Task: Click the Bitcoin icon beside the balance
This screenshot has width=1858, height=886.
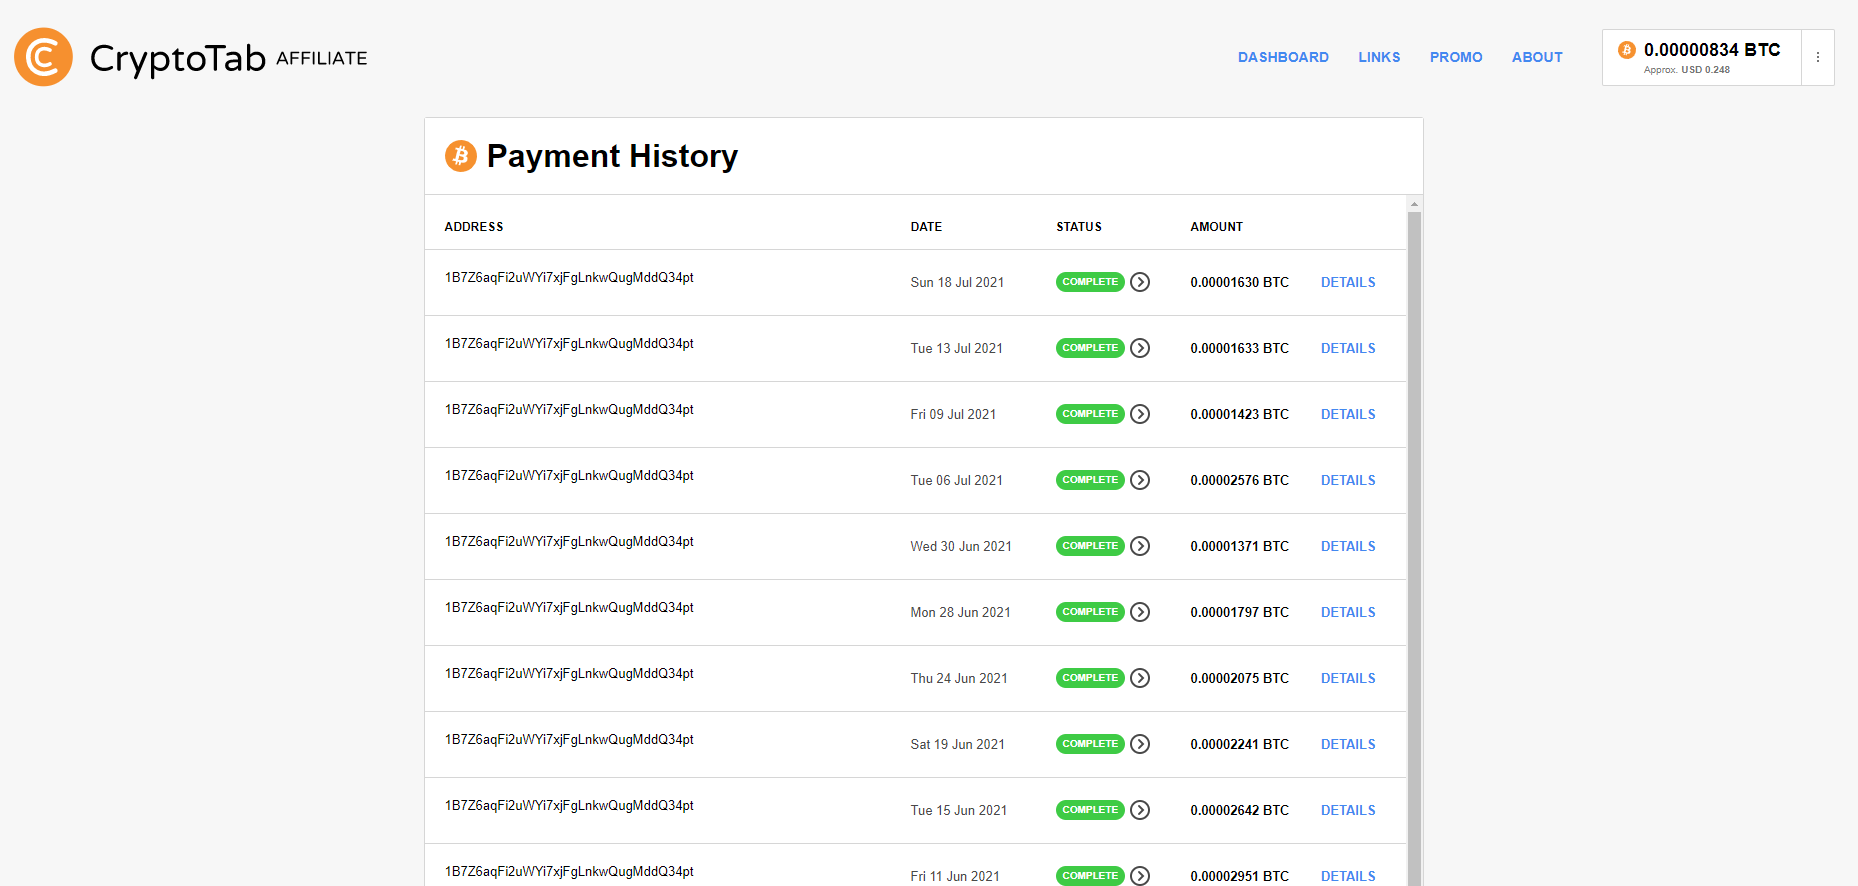Action: 1627,50
